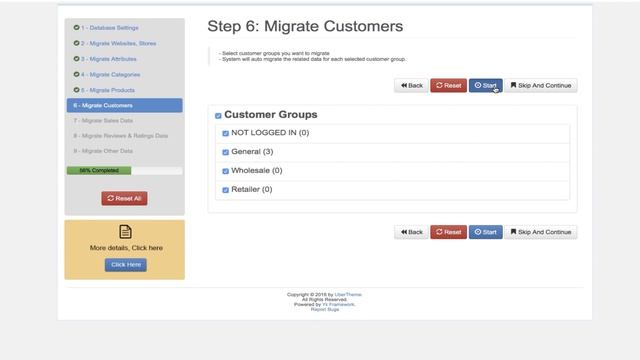Open the YII Framework footer link
The image size is (640, 360).
click(338, 304)
